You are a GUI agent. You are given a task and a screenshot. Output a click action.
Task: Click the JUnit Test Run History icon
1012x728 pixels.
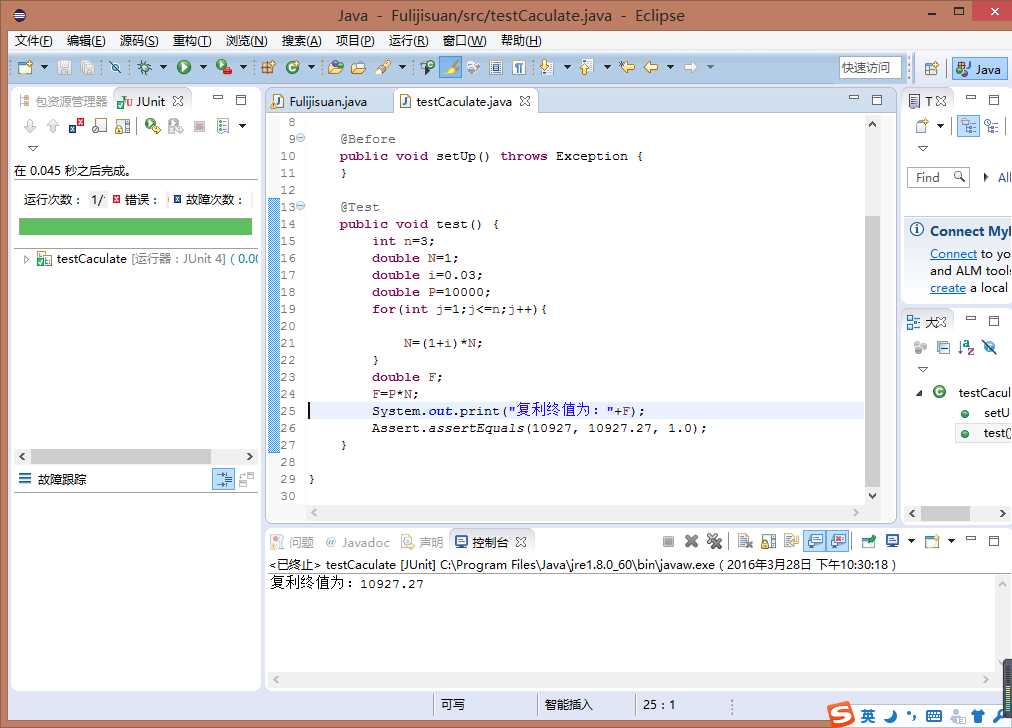pos(223,126)
